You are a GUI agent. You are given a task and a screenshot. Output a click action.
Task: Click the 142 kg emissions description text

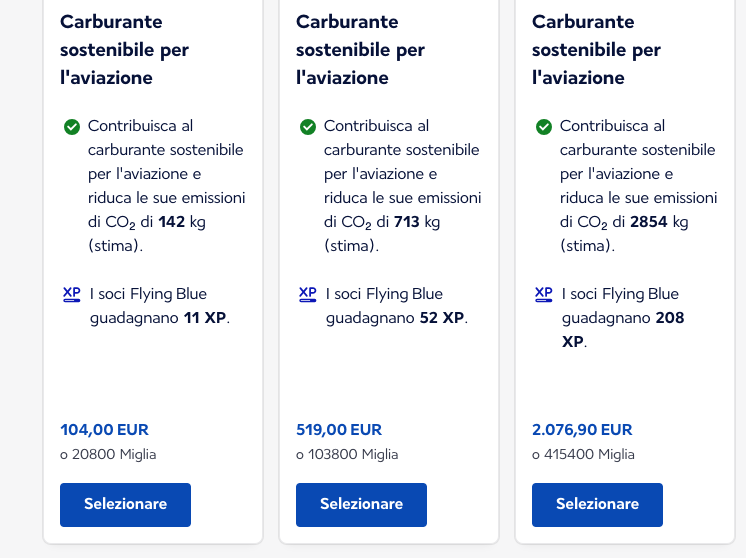pos(167,186)
